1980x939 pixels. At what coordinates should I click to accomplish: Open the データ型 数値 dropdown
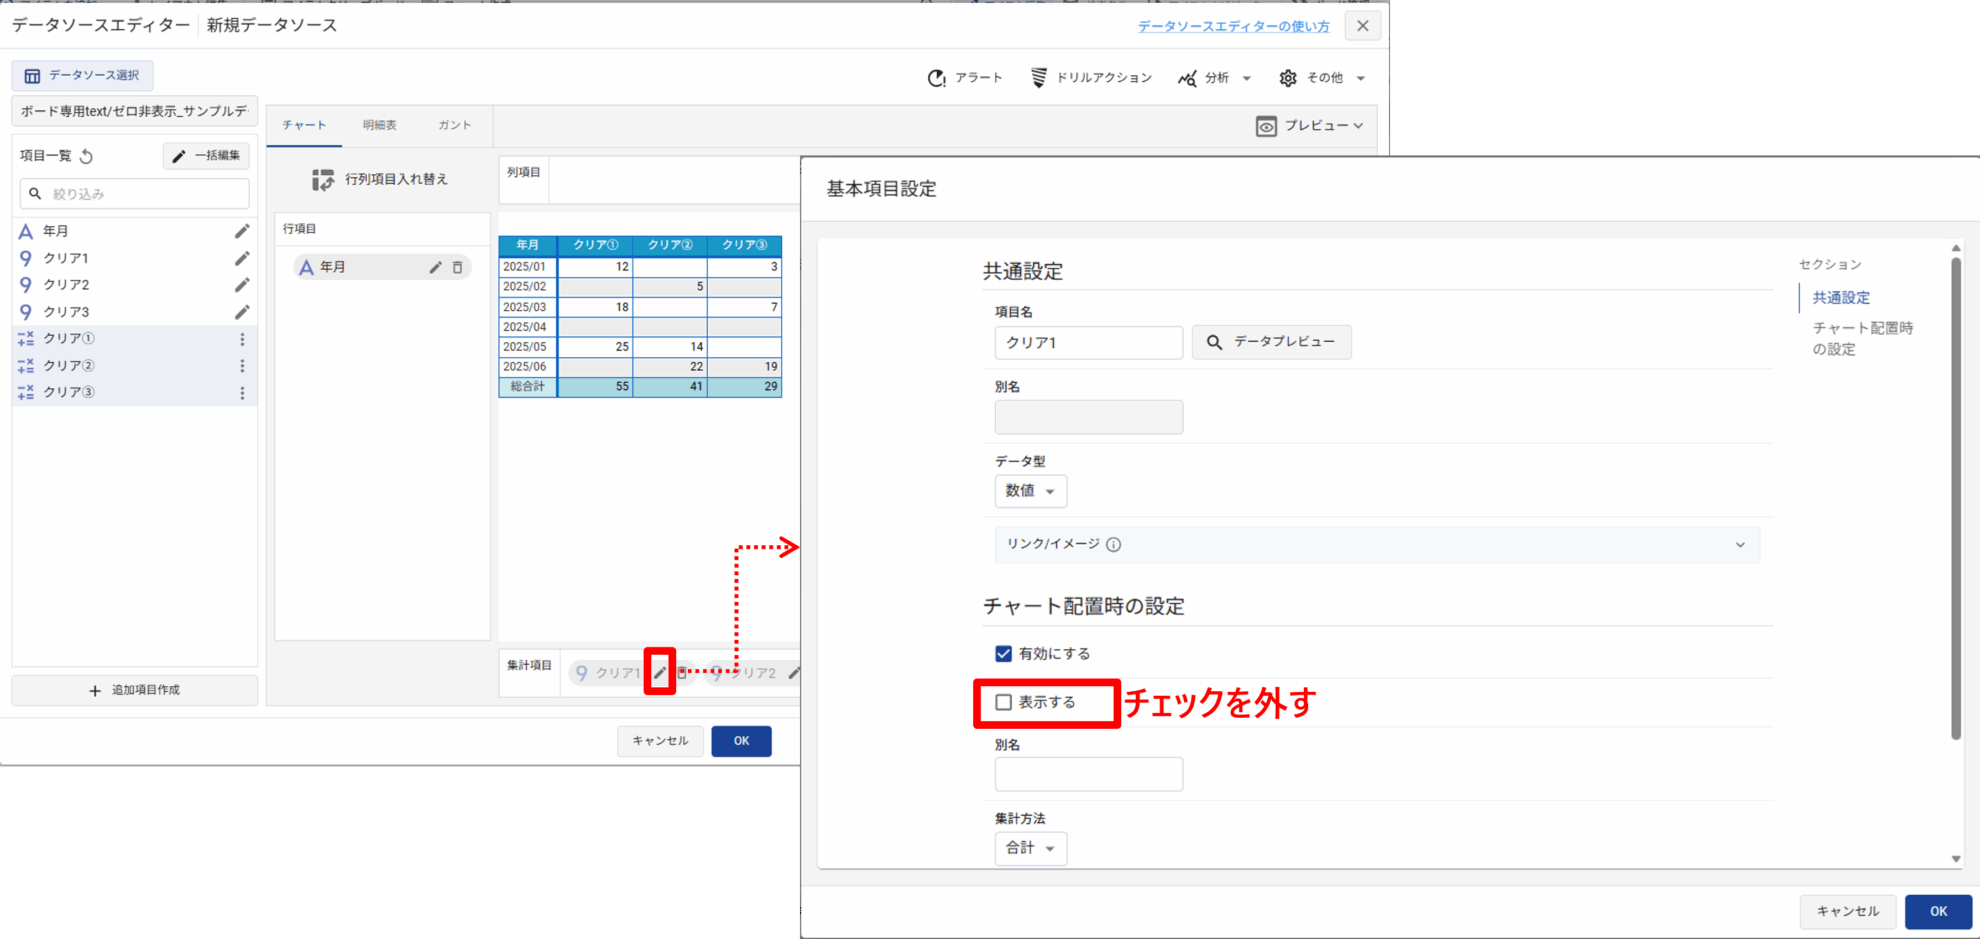click(1030, 491)
